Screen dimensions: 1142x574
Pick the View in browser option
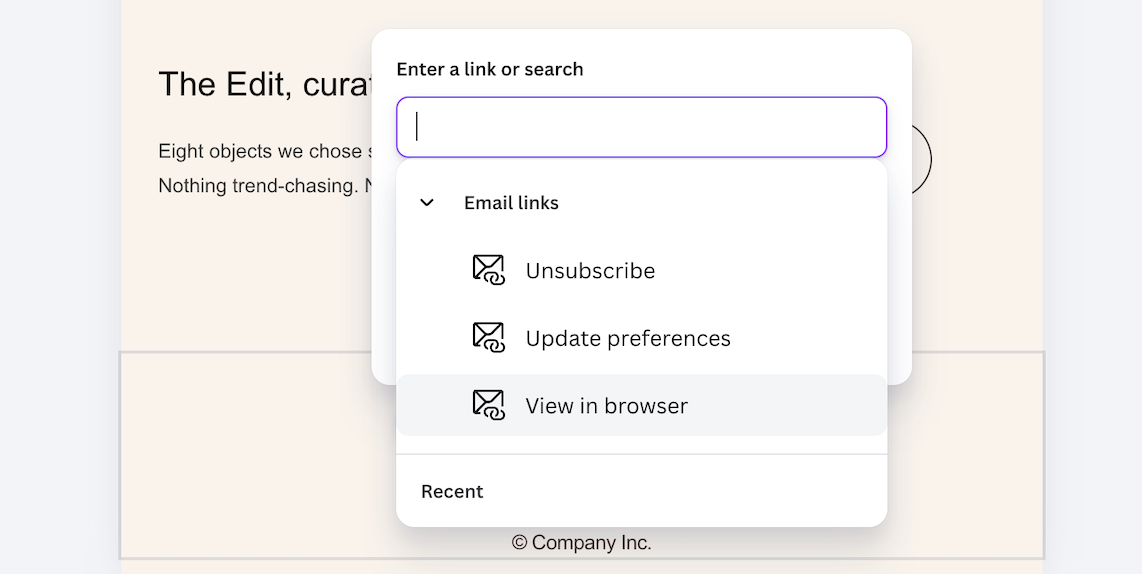click(x=607, y=406)
